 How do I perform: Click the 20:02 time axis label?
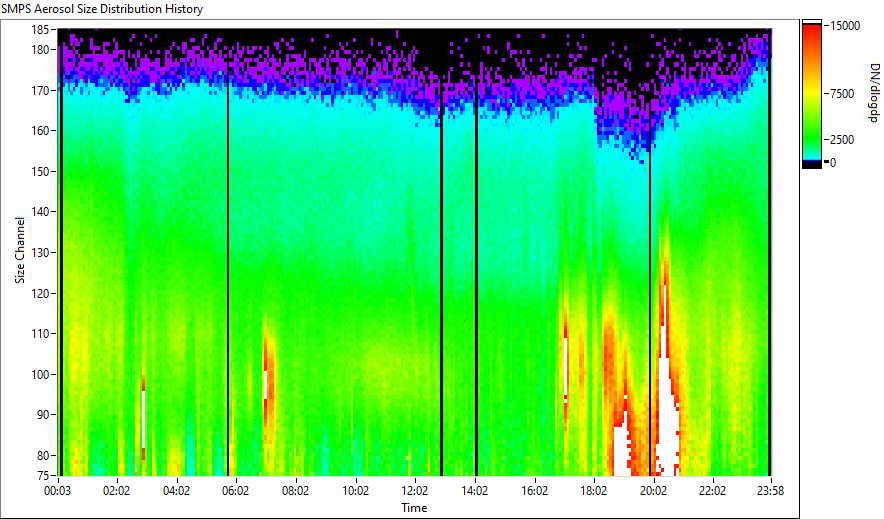coord(653,491)
